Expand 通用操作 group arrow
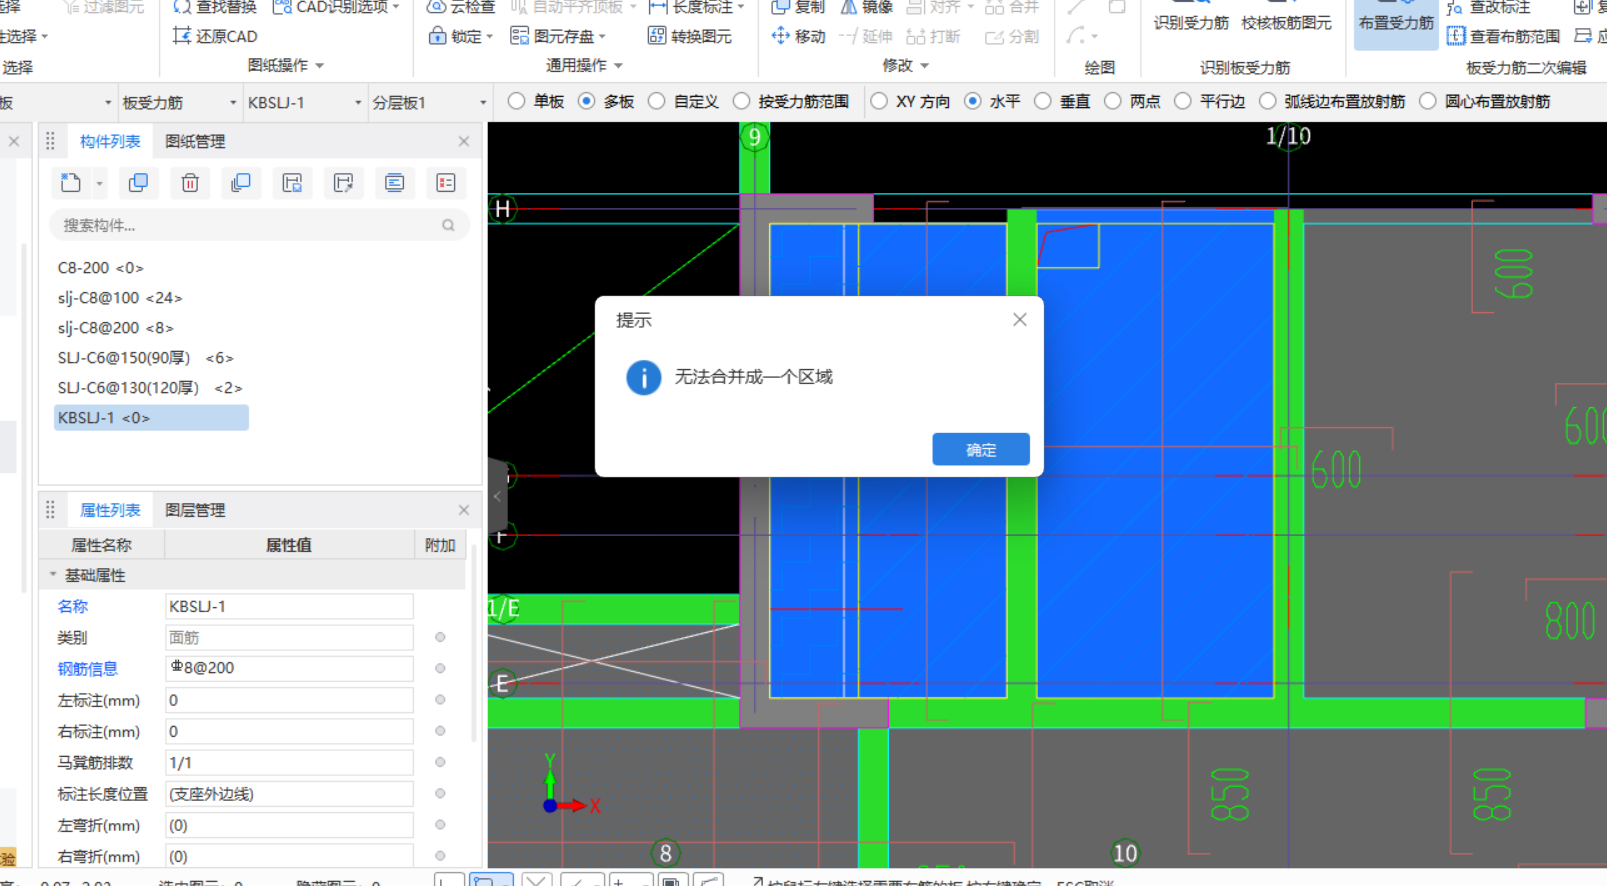 pos(618,66)
